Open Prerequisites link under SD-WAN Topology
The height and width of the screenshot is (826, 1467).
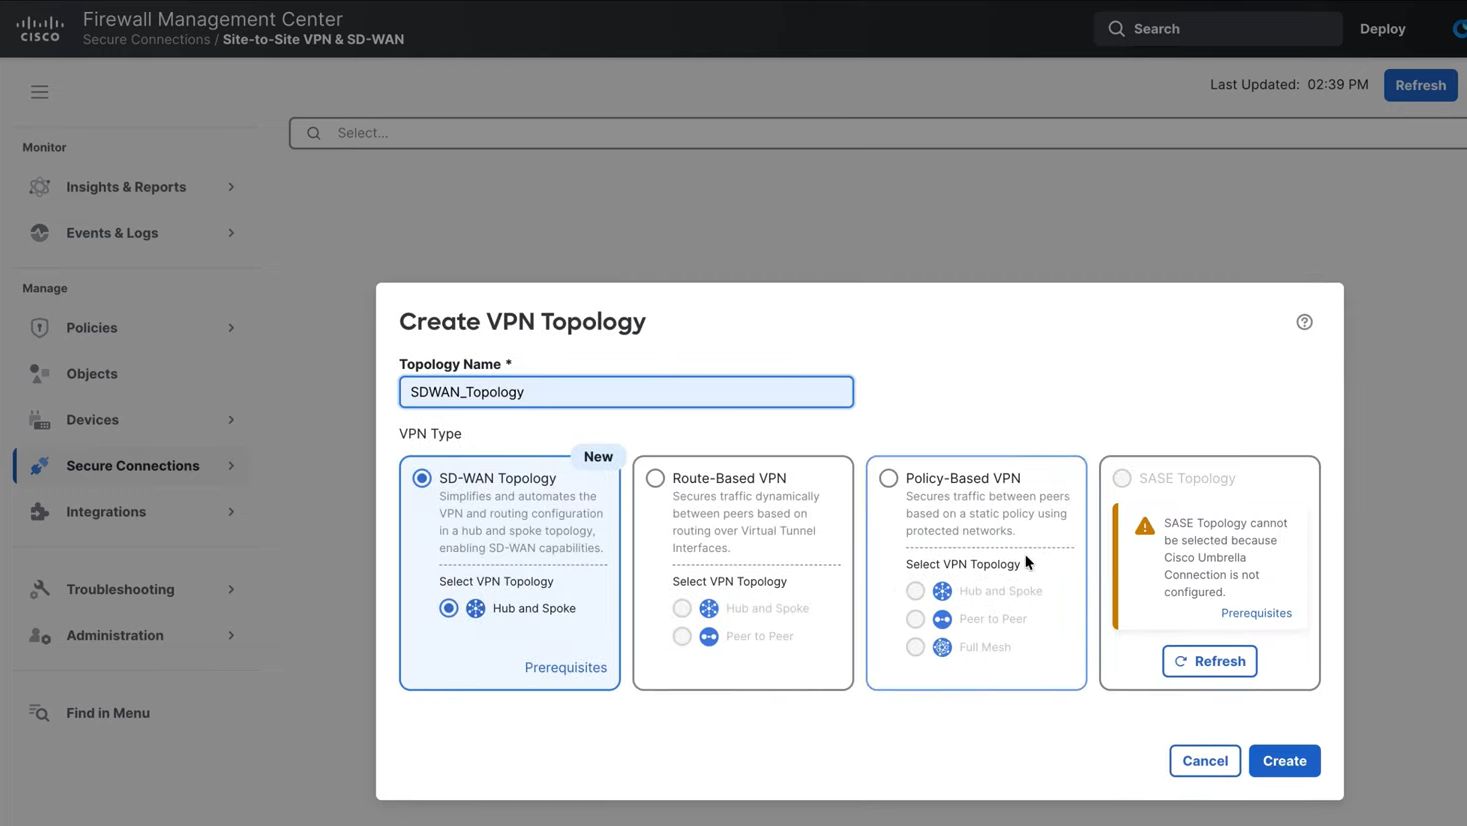pos(565,668)
